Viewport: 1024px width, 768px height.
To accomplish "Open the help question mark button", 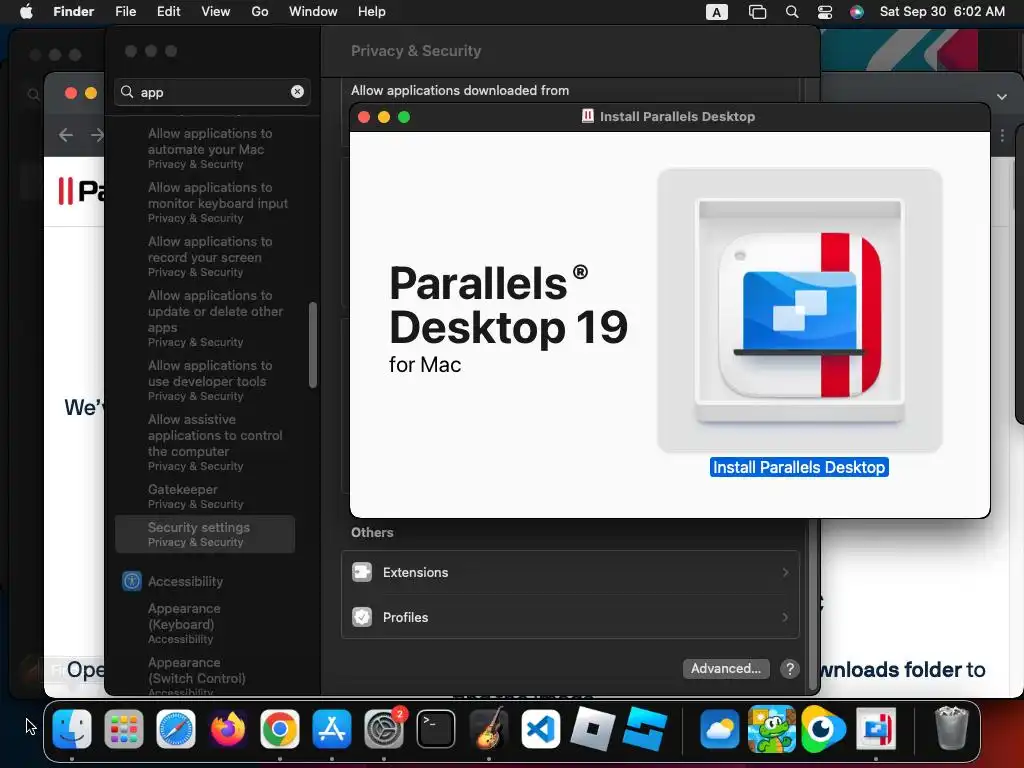I will point(790,669).
